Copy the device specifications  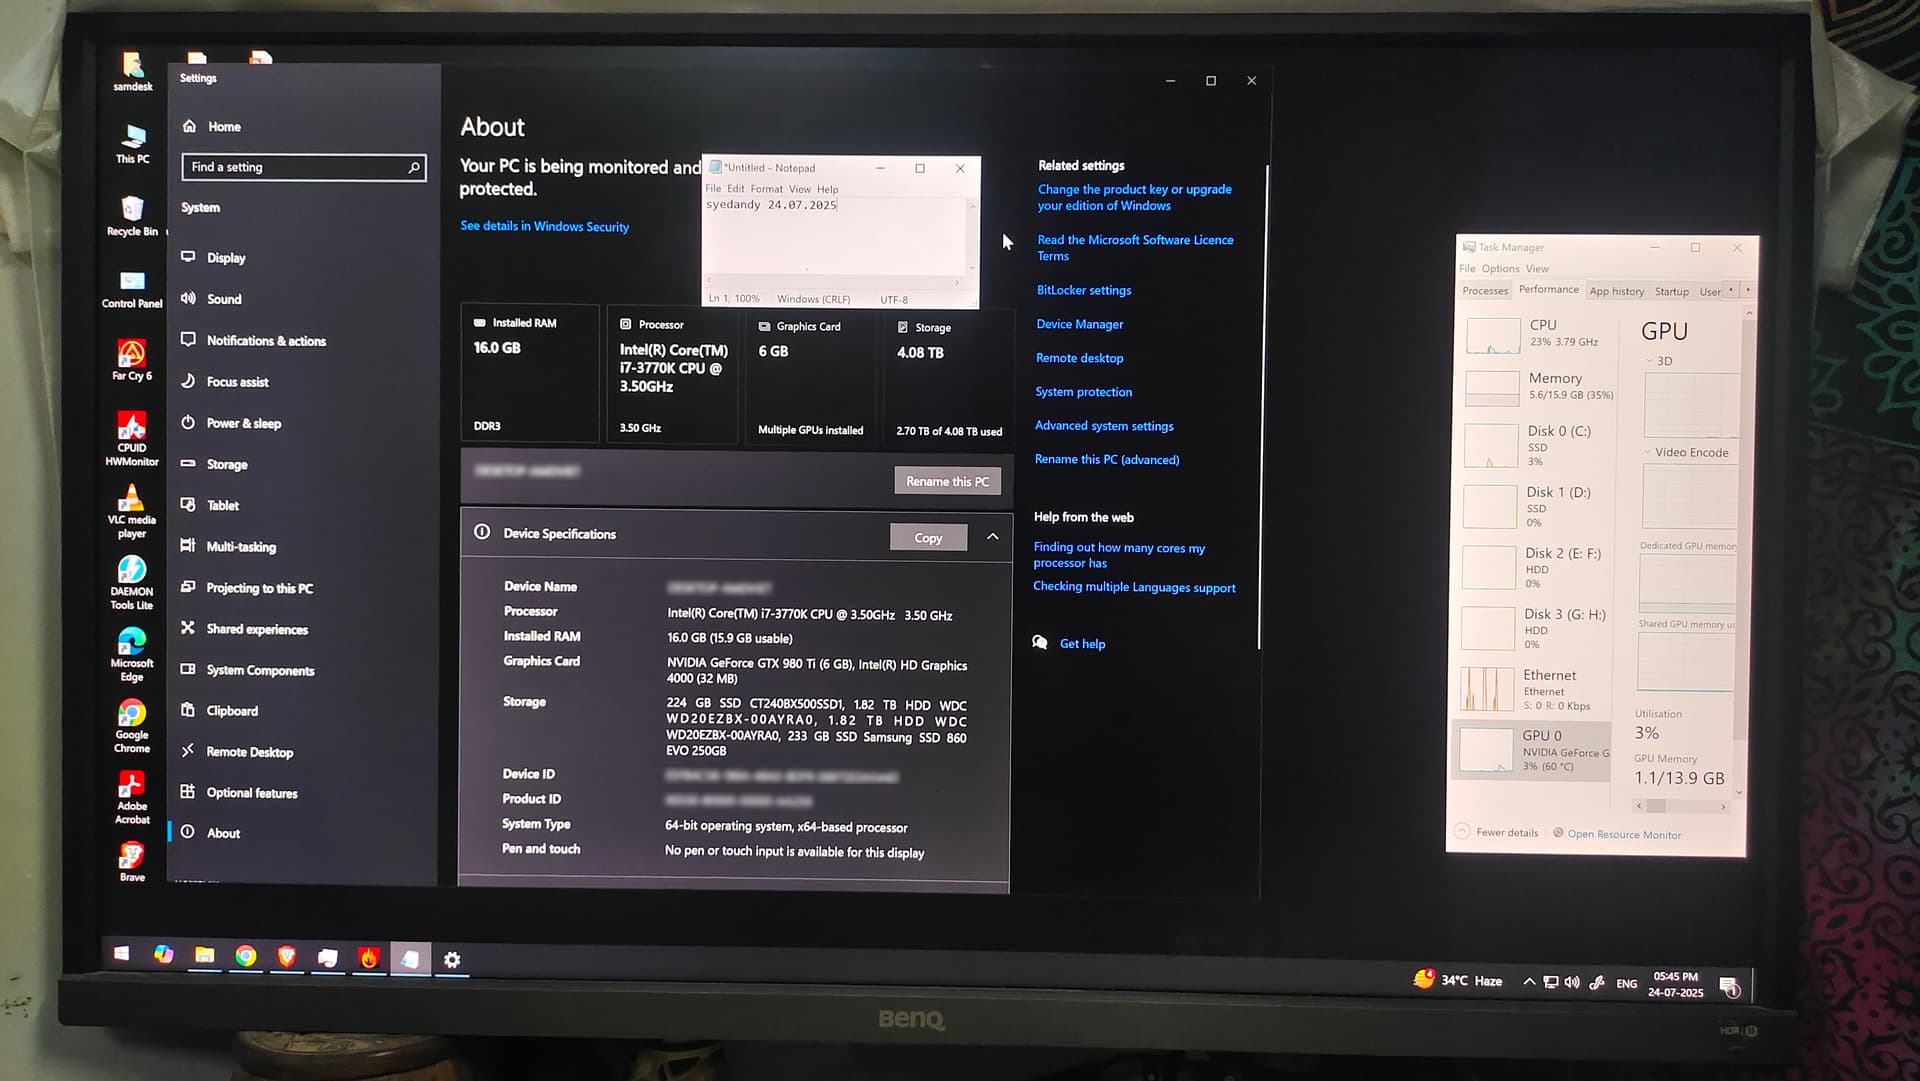coord(927,538)
